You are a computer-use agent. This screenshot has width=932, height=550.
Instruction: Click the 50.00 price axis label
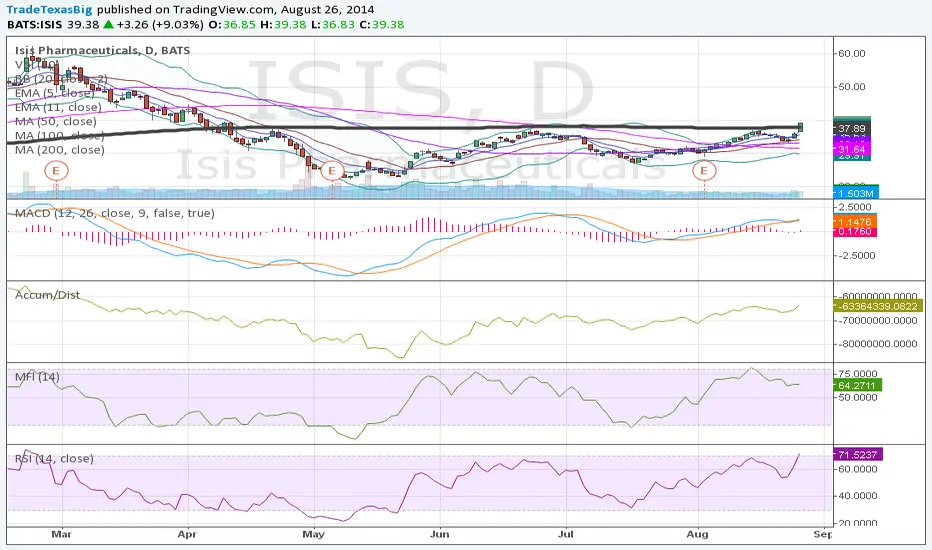852,87
